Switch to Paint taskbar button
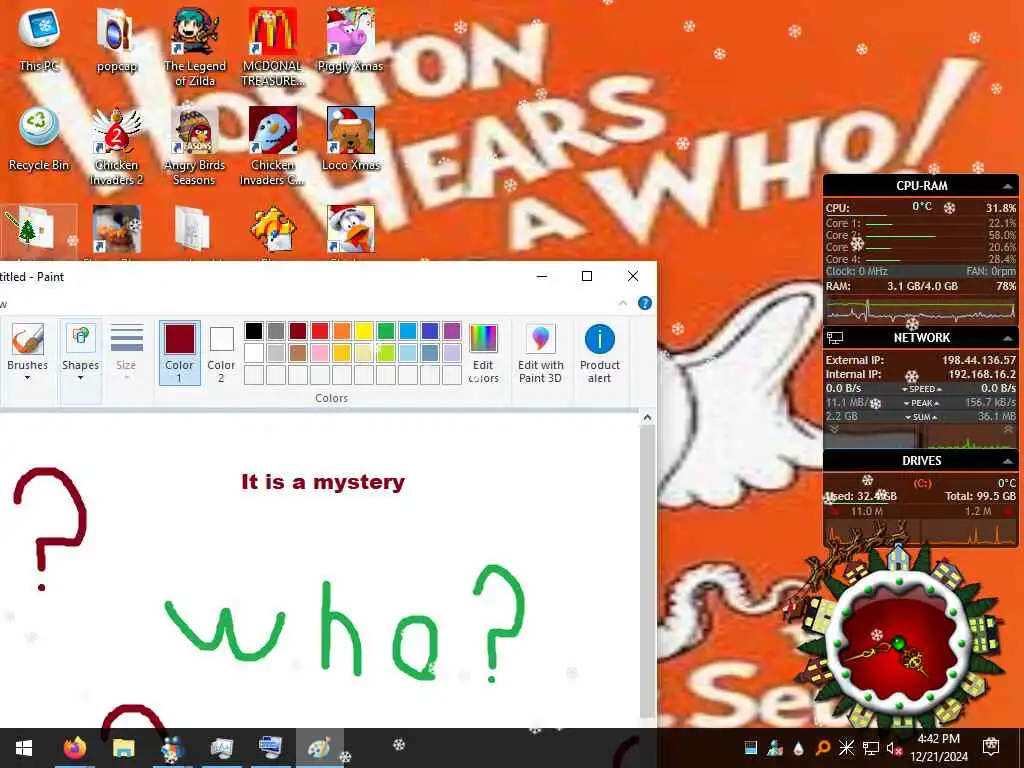This screenshot has height=768, width=1024. tap(319, 748)
